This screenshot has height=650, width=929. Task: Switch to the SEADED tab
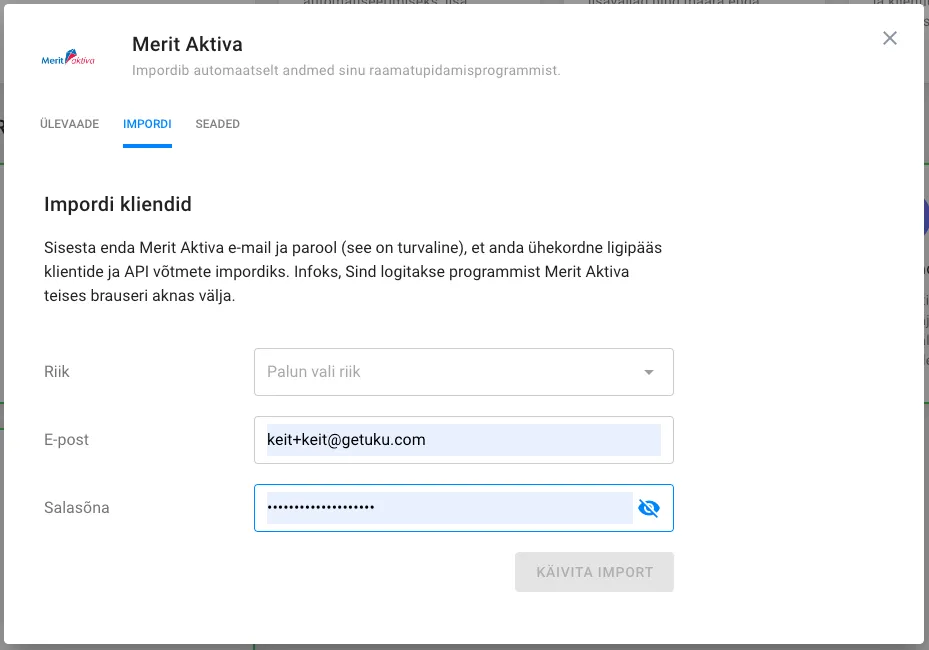(217, 123)
